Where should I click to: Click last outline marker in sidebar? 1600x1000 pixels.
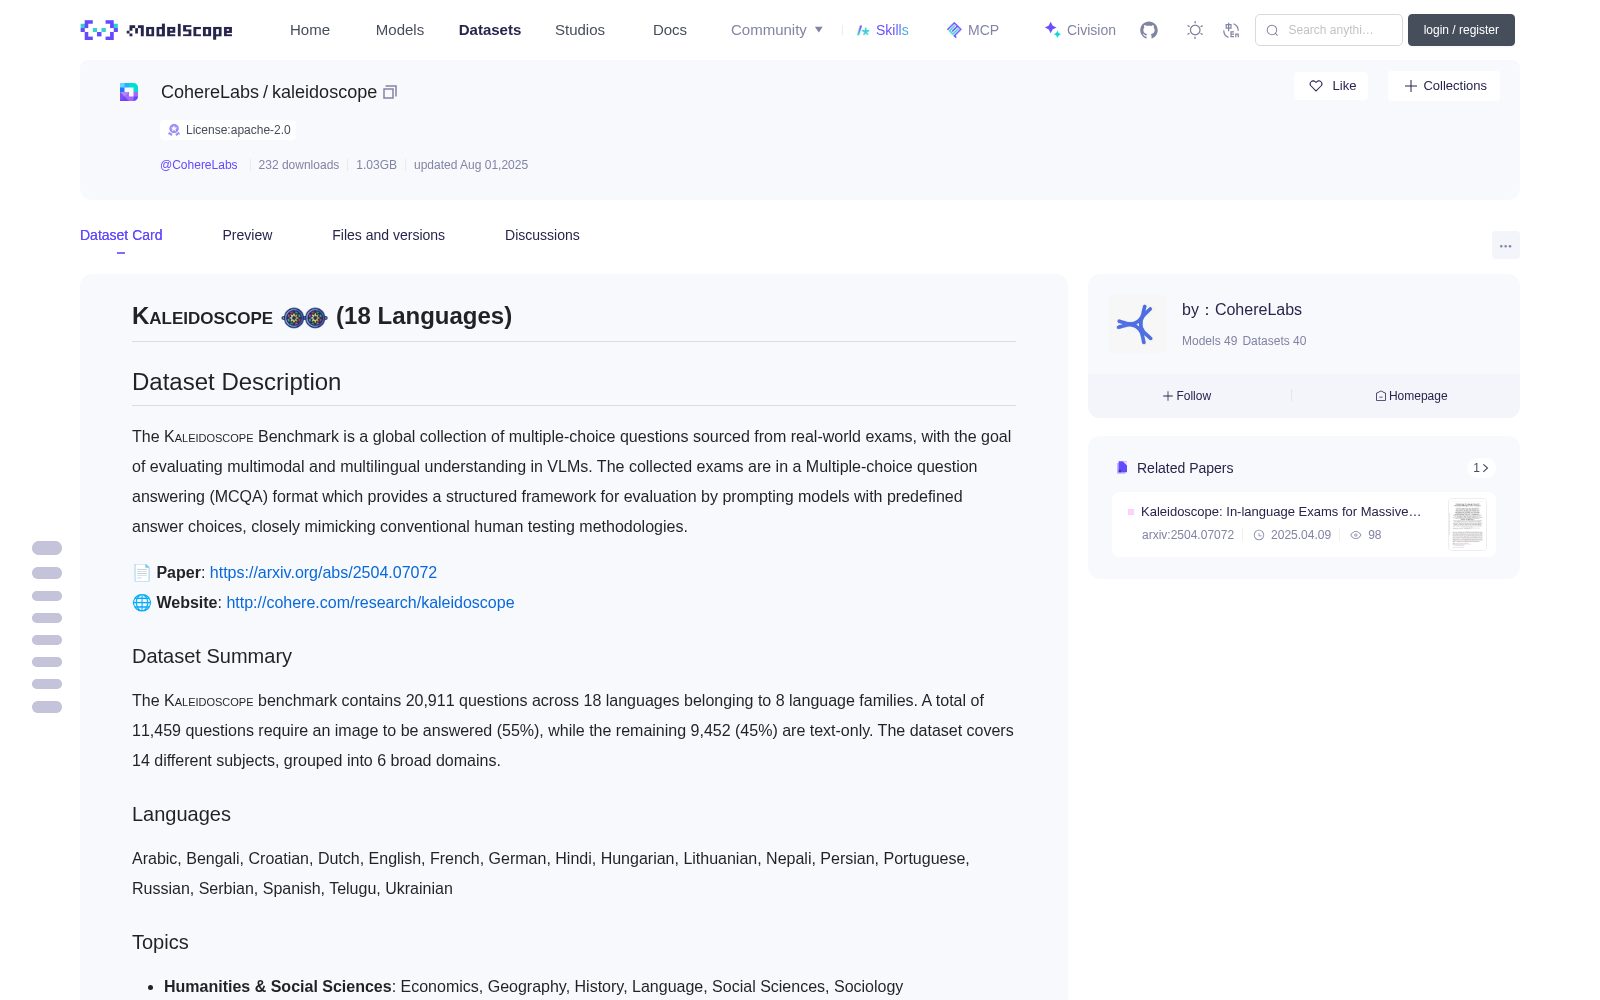click(x=47, y=707)
